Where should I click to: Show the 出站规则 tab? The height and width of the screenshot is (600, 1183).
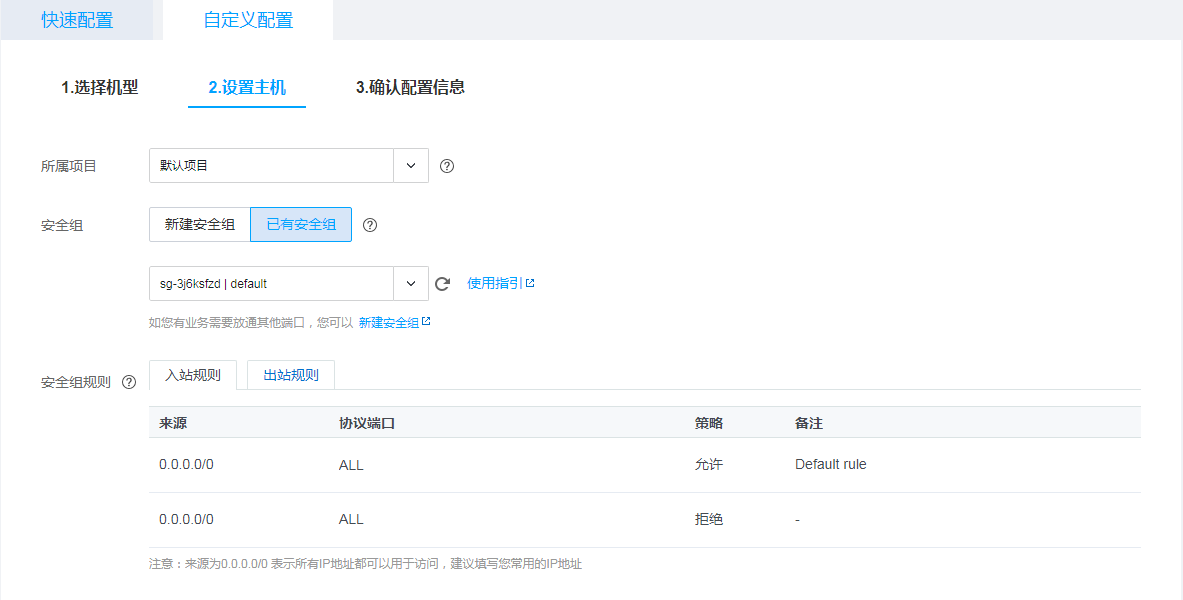tap(291, 375)
